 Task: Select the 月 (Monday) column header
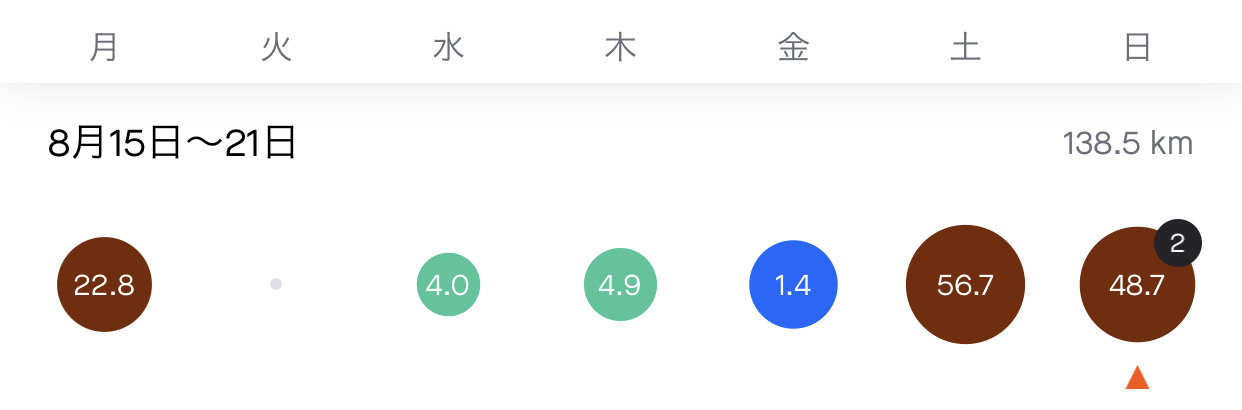(104, 47)
